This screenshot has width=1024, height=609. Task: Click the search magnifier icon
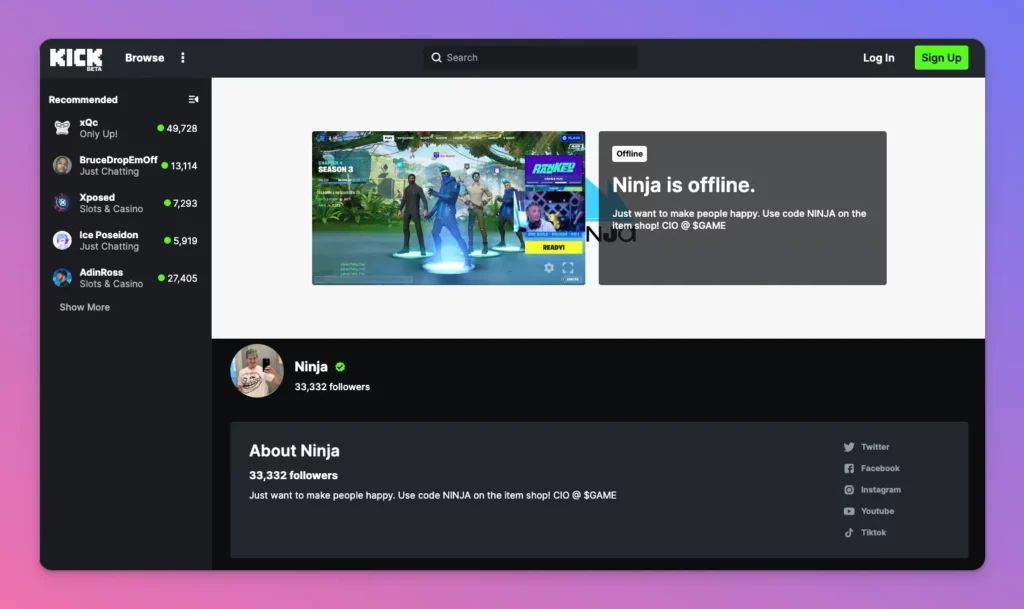(436, 57)
